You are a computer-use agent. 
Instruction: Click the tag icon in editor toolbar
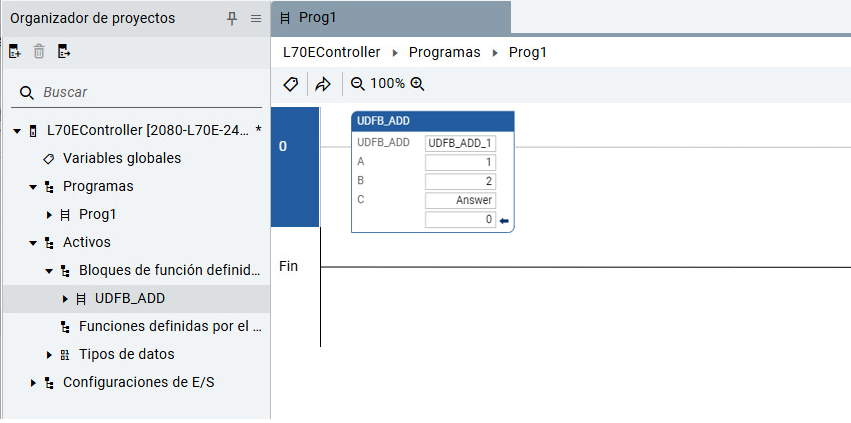[x=290, y=85]
